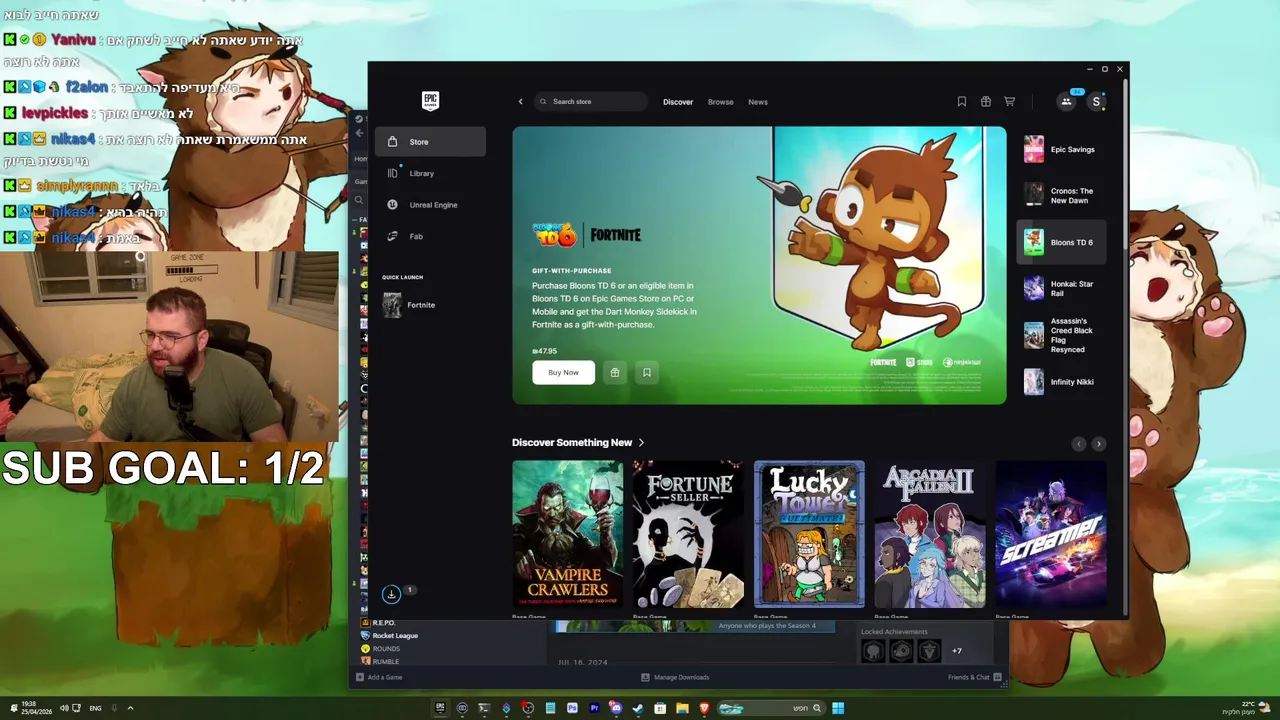Click the terminal icon on taskbar
Image resolution: width=1280 pixels, height=720 pixels.
pos(484,708)
